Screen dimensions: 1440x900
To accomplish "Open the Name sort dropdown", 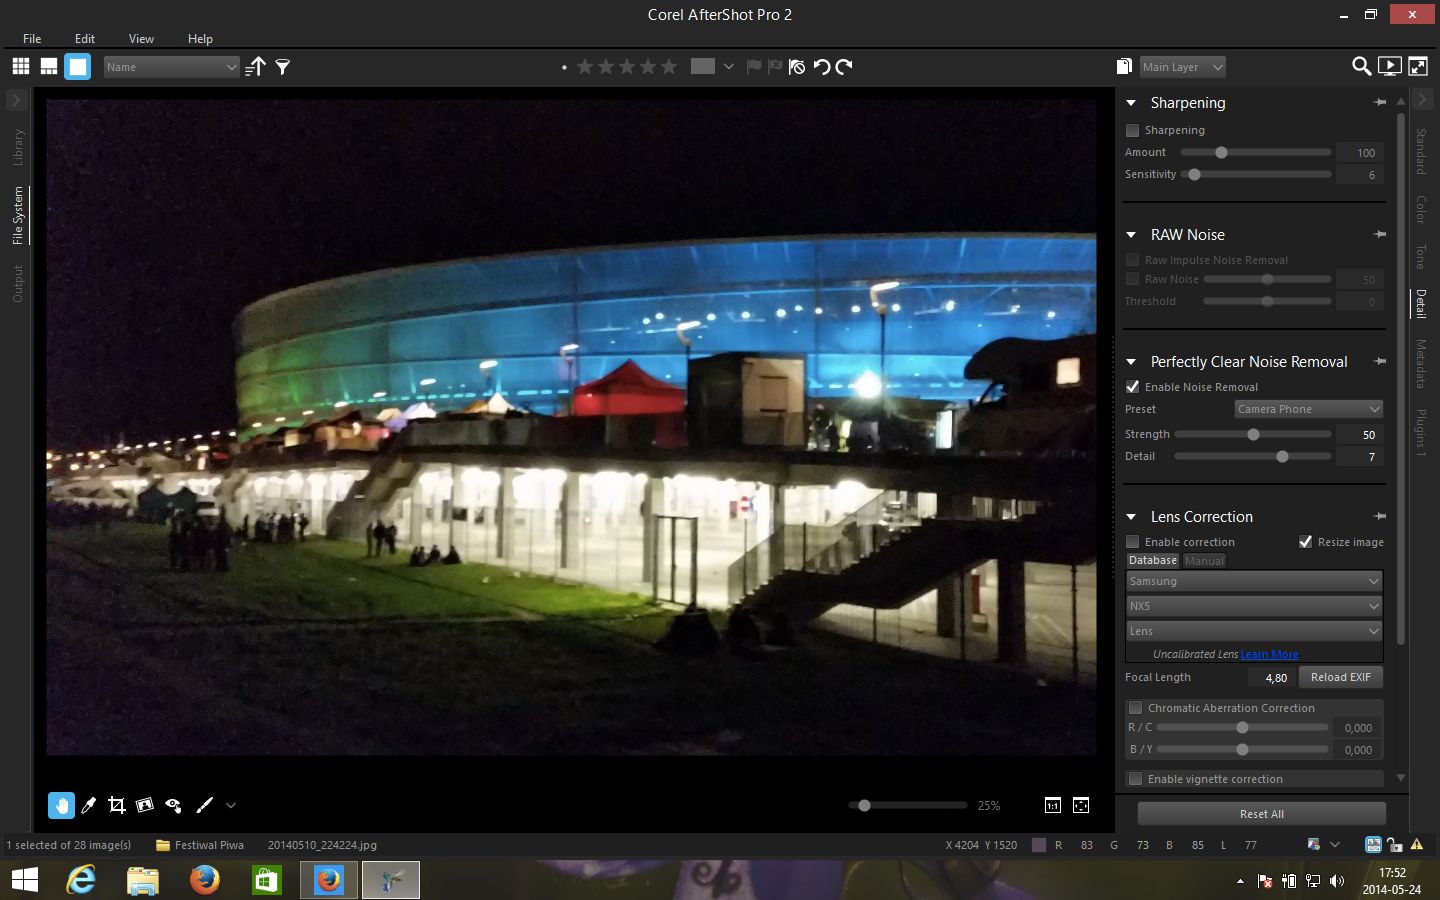I will point(171,67).
